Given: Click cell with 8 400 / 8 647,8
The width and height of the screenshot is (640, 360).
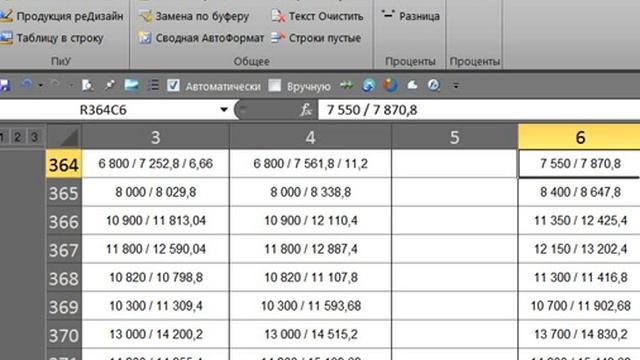Looking at the screenshot, I should [580, 192].
